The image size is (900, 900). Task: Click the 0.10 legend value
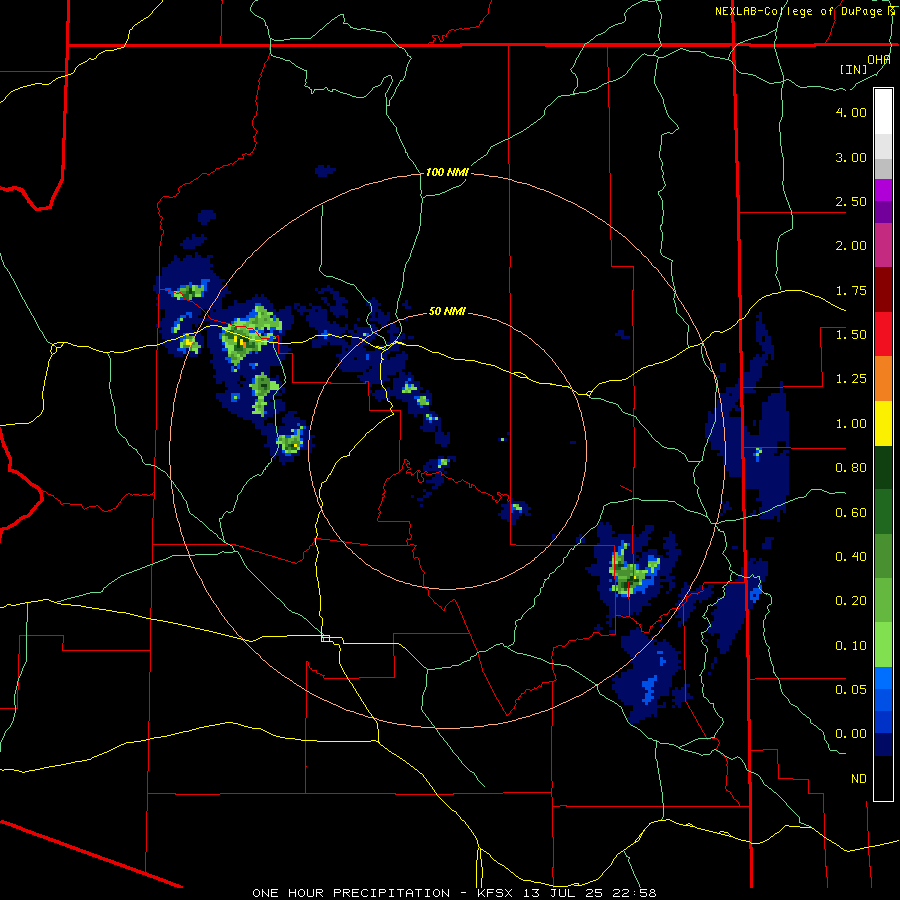click(x=851, y=646)
